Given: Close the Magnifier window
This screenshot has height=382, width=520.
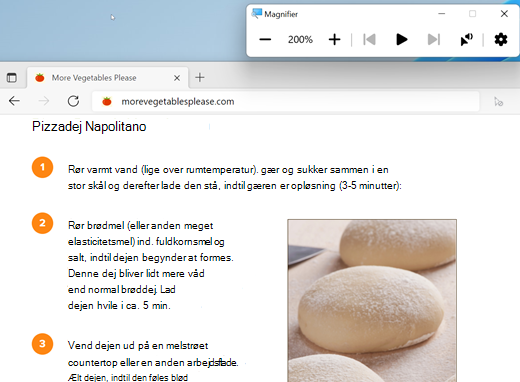Looking at the screenshot, I should tap(504, 14).
